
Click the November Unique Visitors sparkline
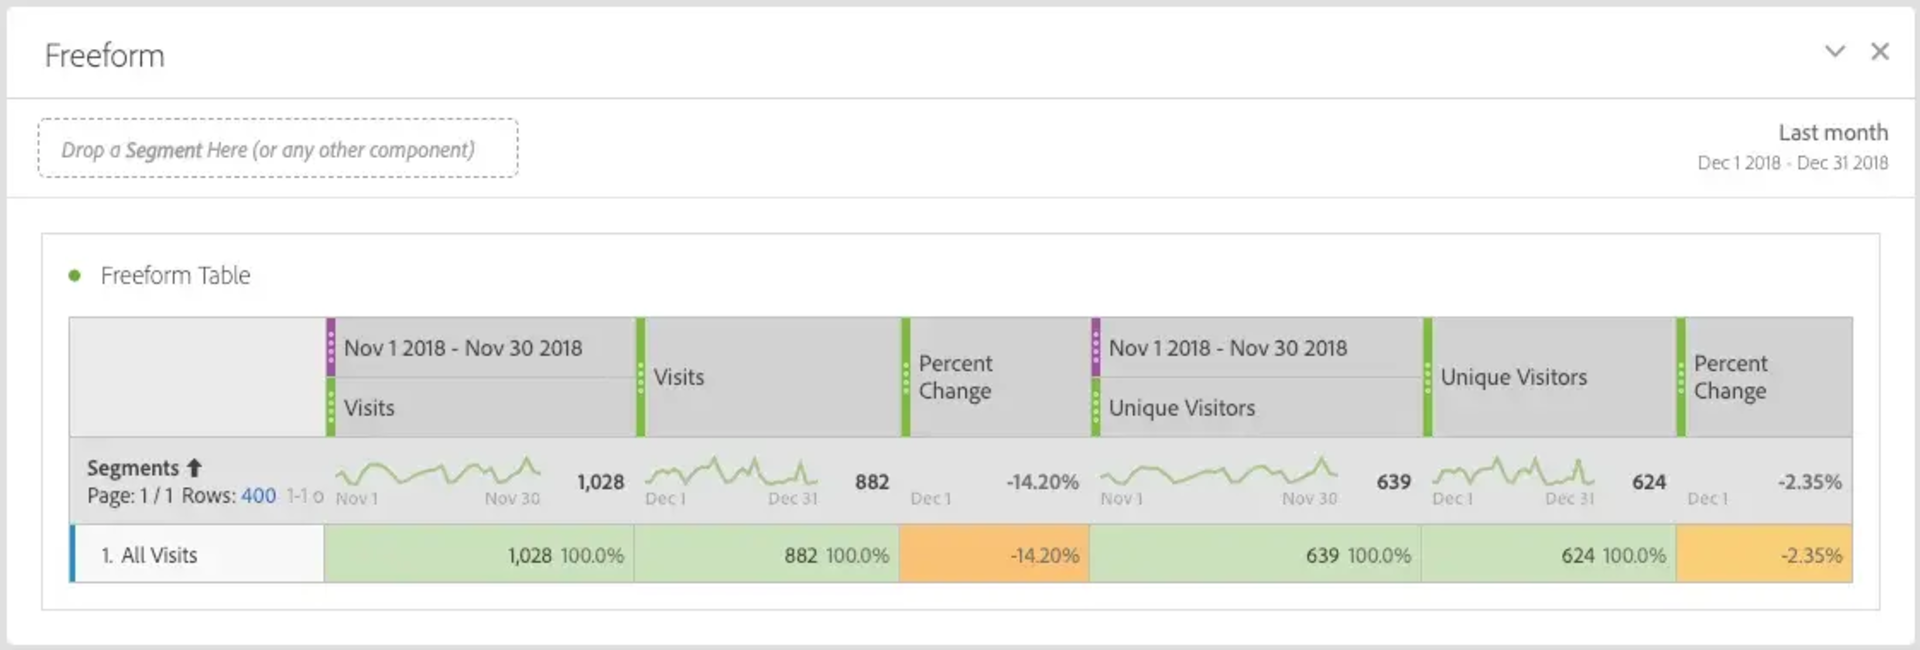pos(1218,471)
